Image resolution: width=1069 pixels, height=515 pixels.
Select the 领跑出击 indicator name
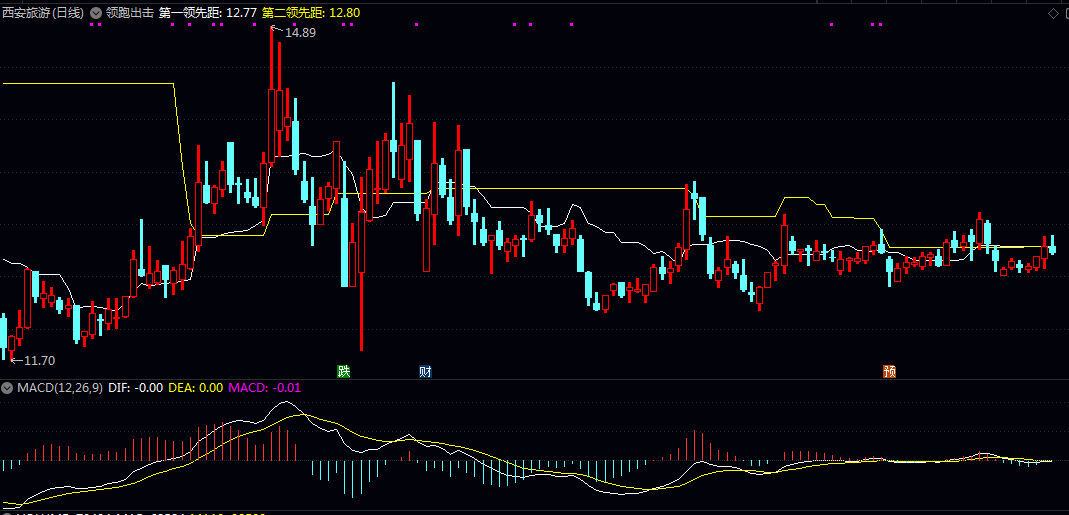pyautogui.click(x=130, y=13)
